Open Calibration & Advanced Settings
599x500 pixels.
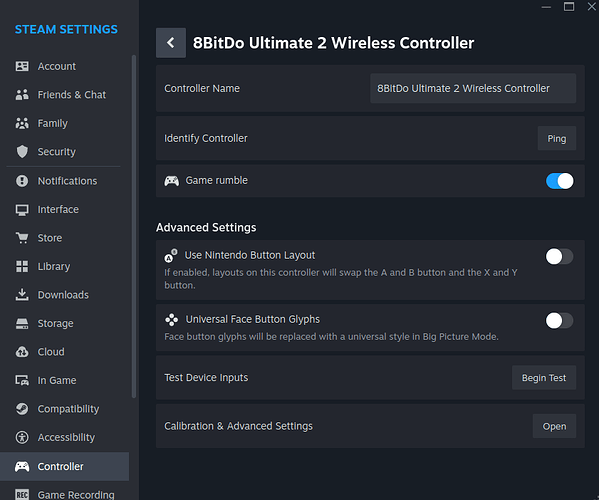554,426
